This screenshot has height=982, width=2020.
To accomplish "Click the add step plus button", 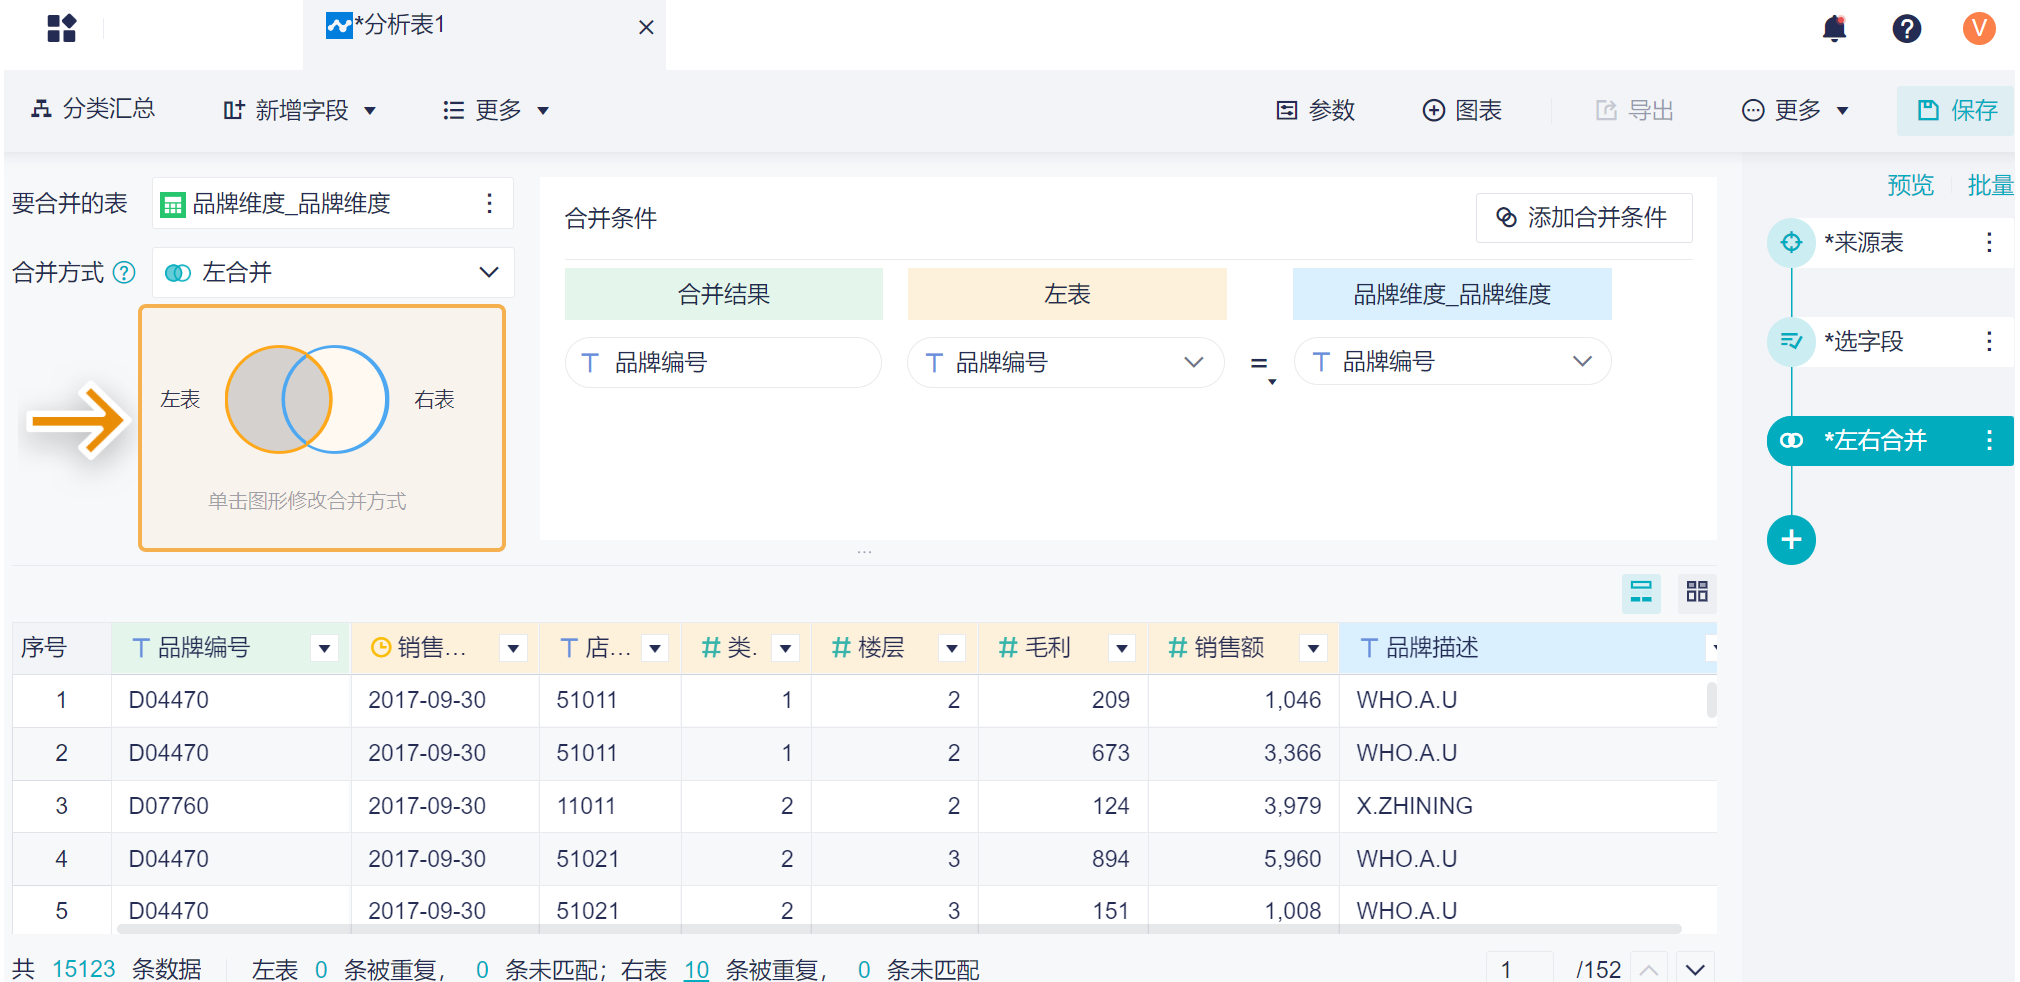I will (x=1791, y=540).
